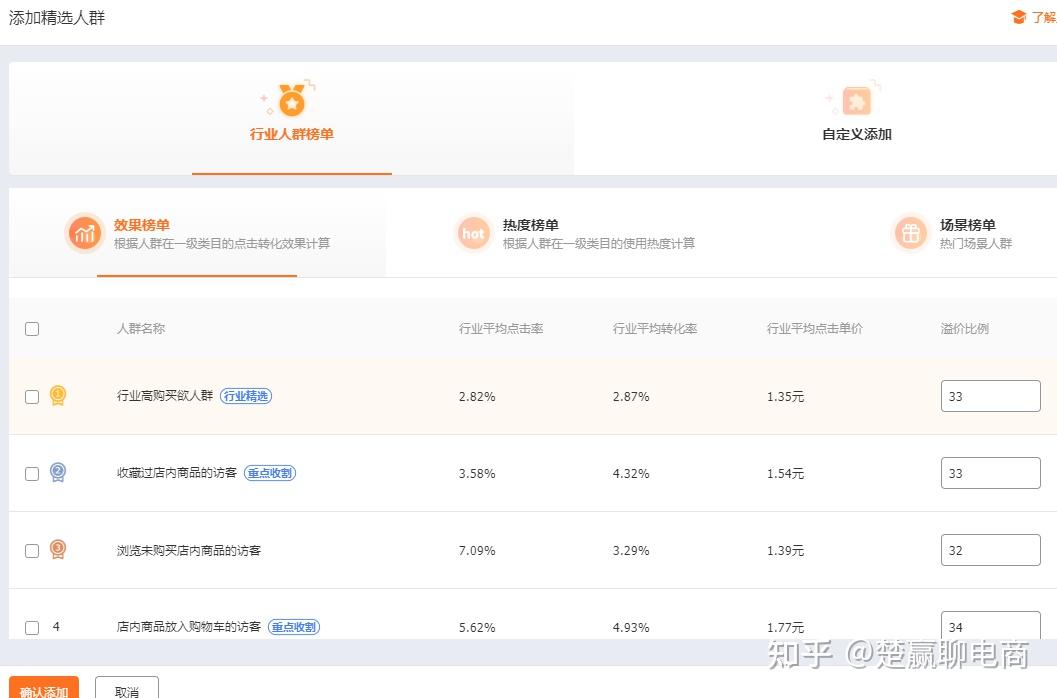Screen dimensions: 1057x698
Task: Open the 场景榜单 tab
Action: (x=954, y=233)
